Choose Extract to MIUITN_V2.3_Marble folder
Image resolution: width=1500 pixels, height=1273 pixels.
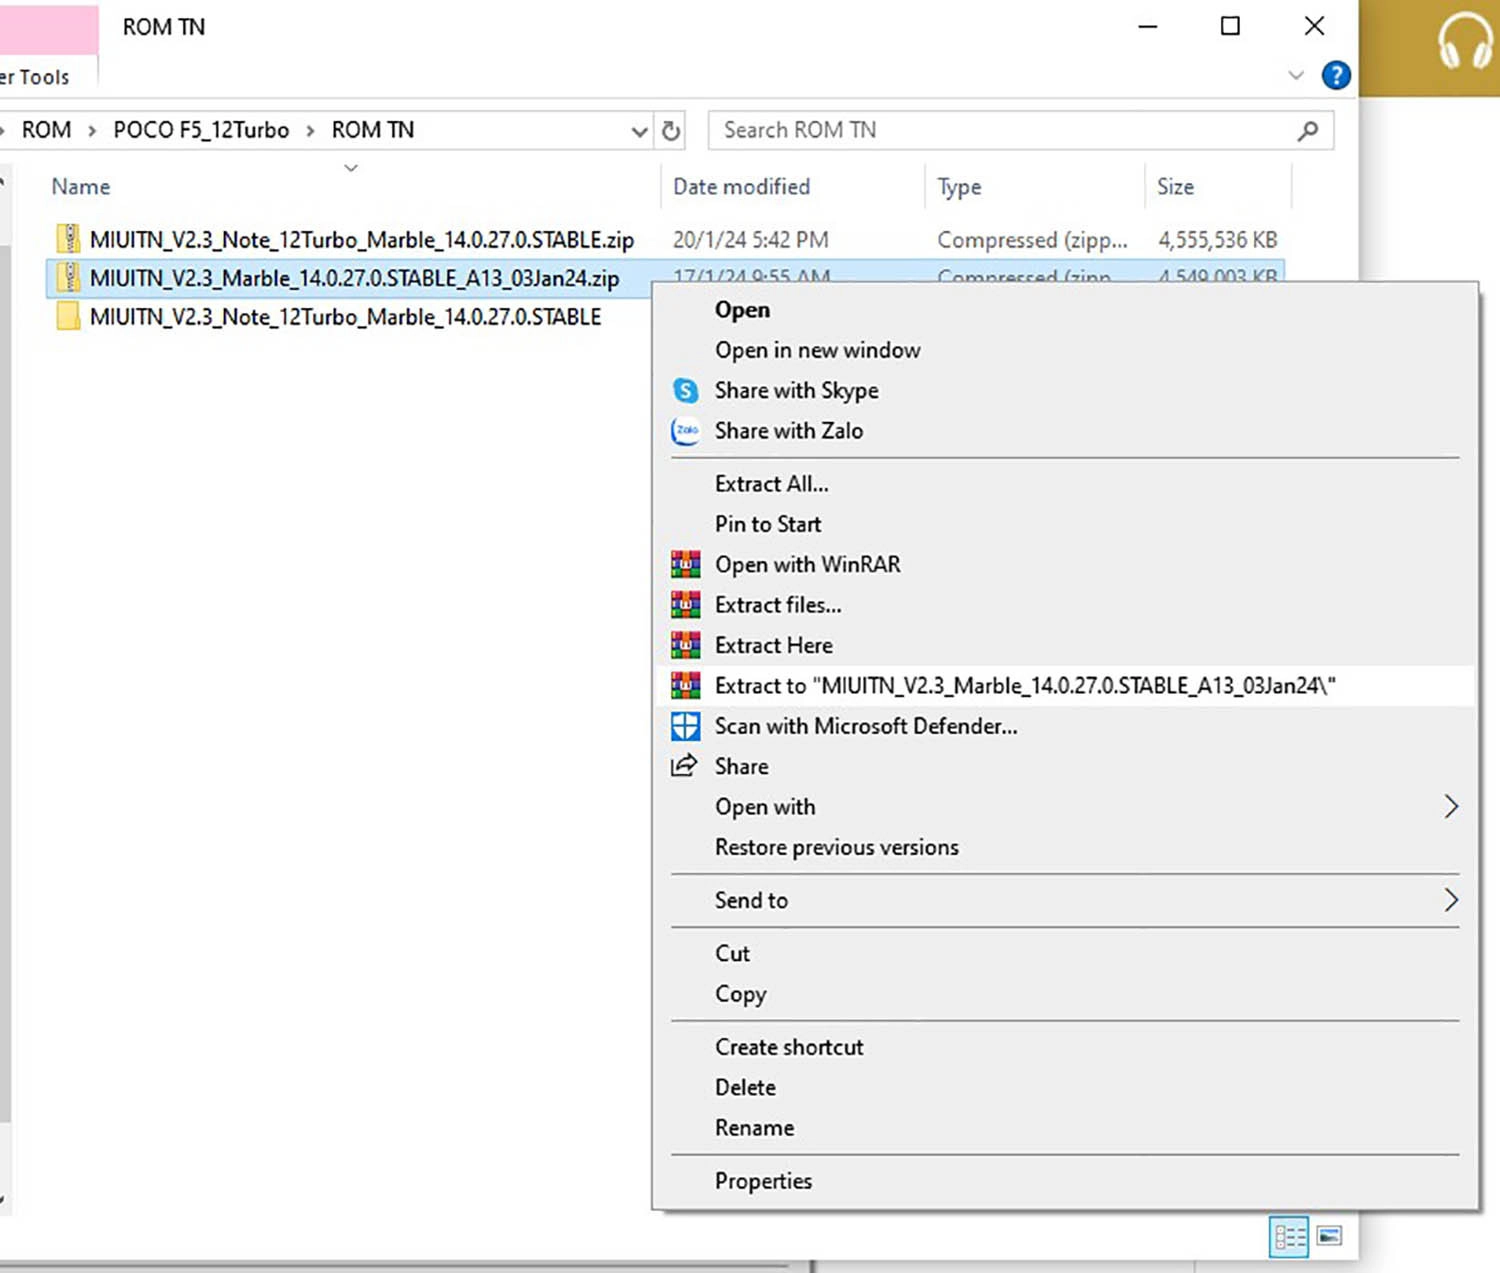pos(1025,686)
